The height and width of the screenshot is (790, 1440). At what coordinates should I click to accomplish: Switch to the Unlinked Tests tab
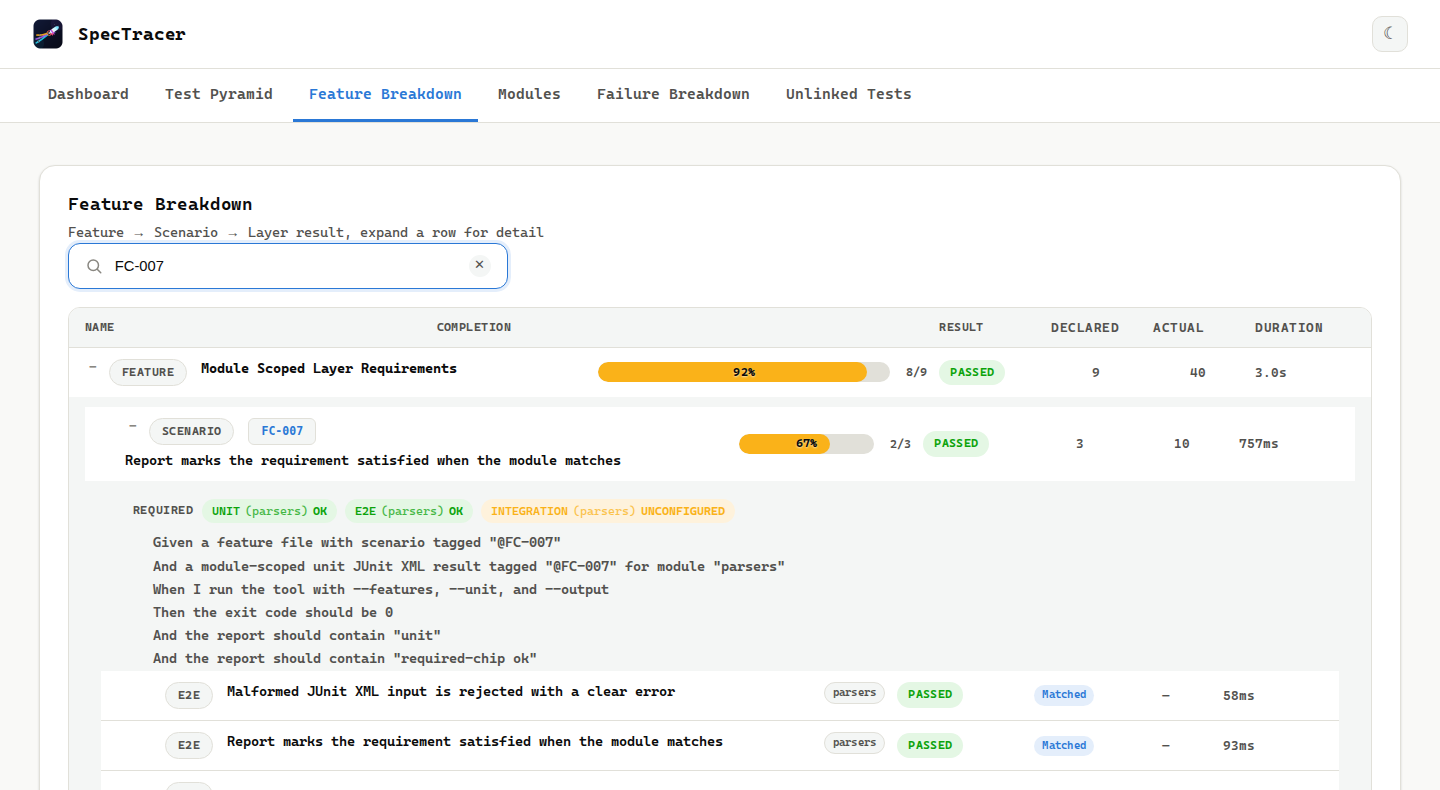coord(848,94)
